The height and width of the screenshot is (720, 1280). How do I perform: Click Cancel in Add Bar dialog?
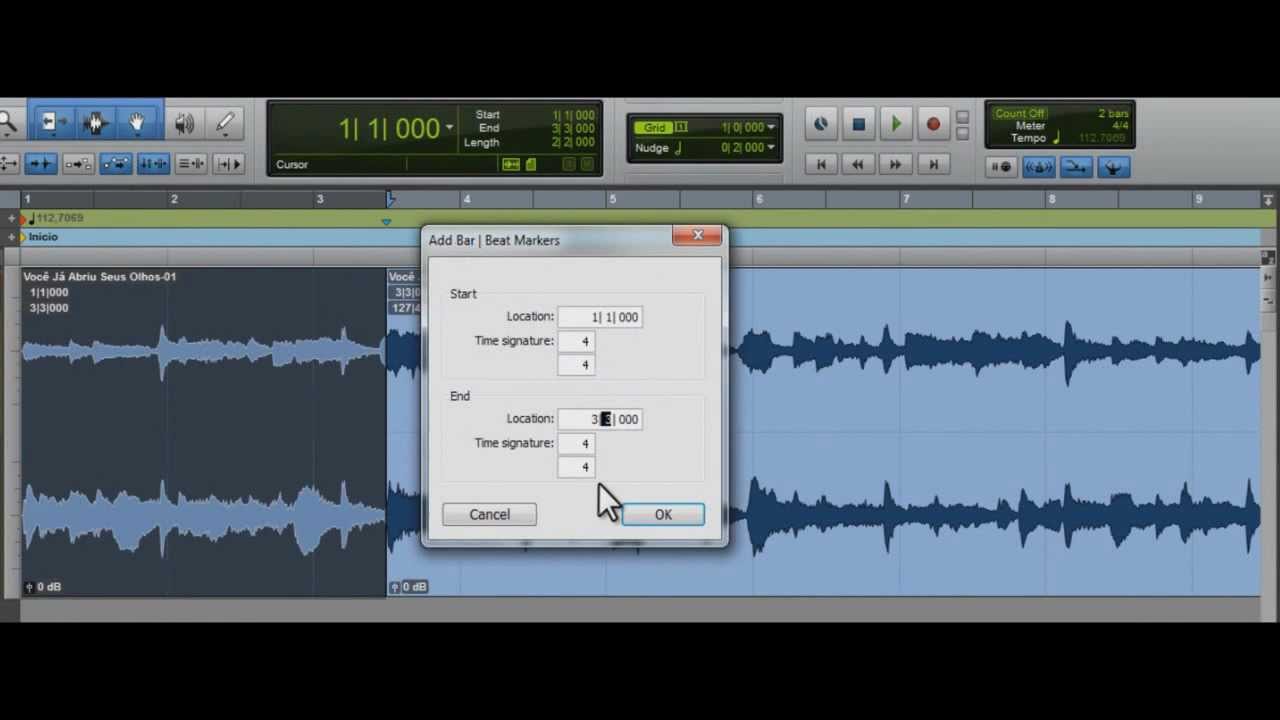[x=489, y=514]
